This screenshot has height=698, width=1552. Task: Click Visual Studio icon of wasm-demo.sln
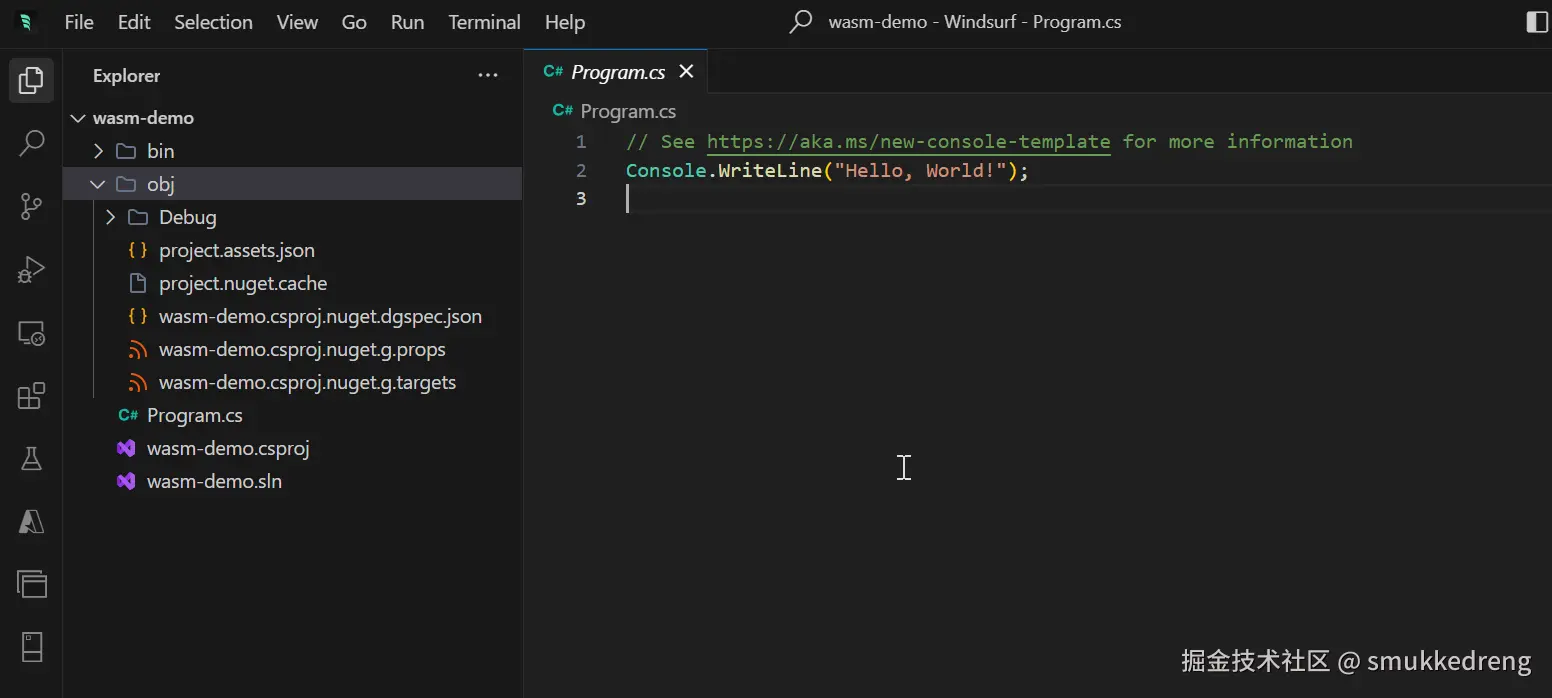pyautogui.click(x=126, y=481)
